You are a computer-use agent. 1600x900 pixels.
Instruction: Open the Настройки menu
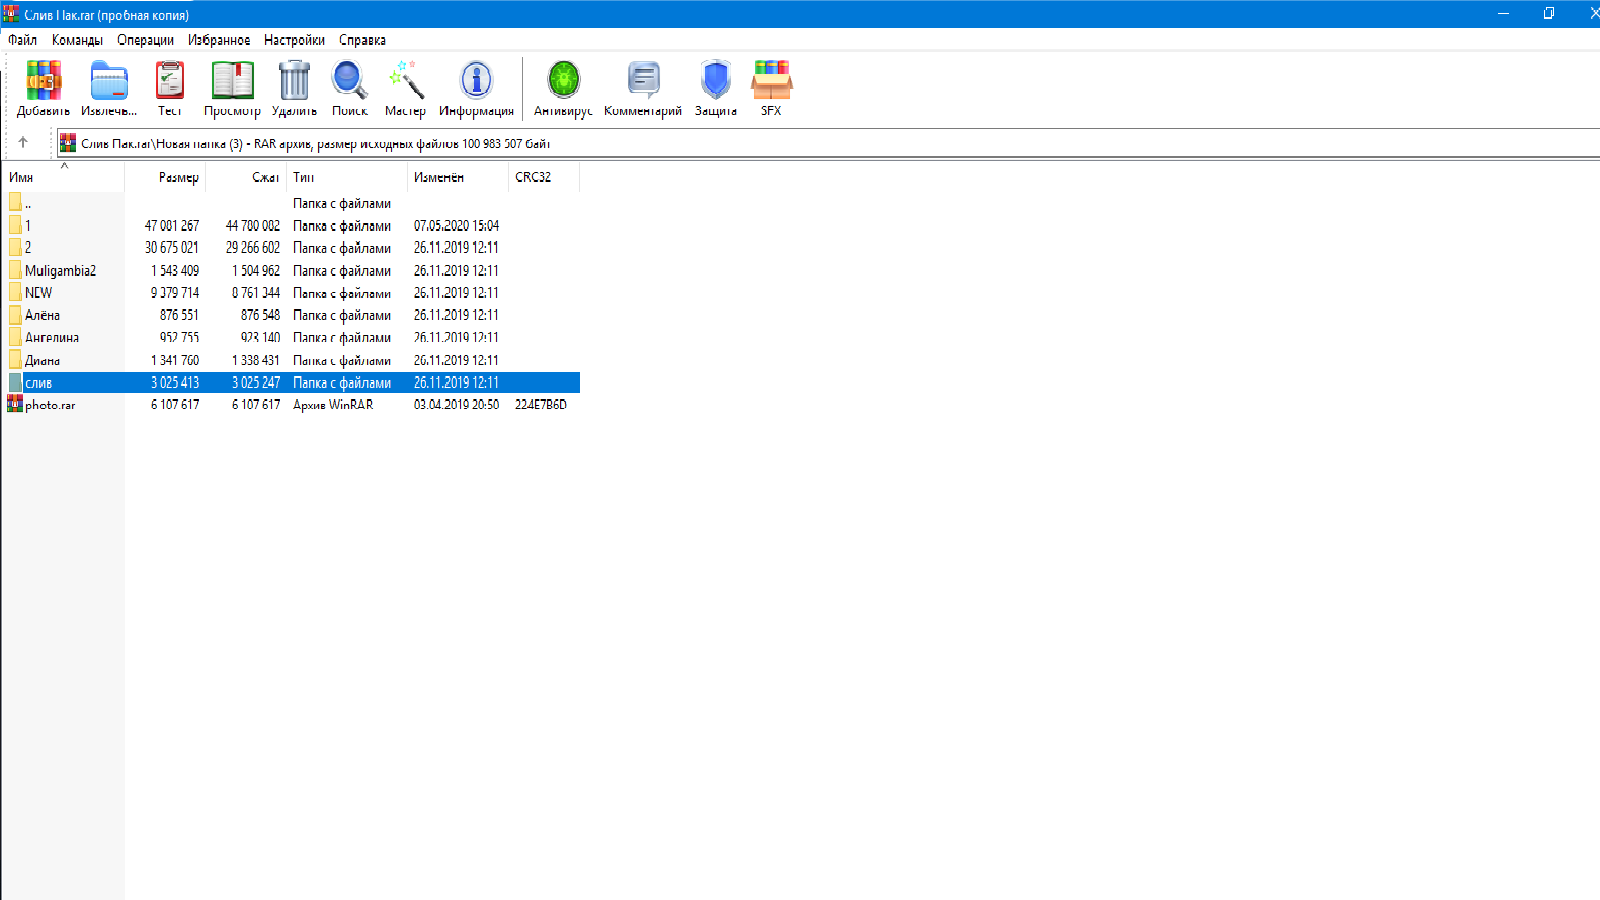294,40
